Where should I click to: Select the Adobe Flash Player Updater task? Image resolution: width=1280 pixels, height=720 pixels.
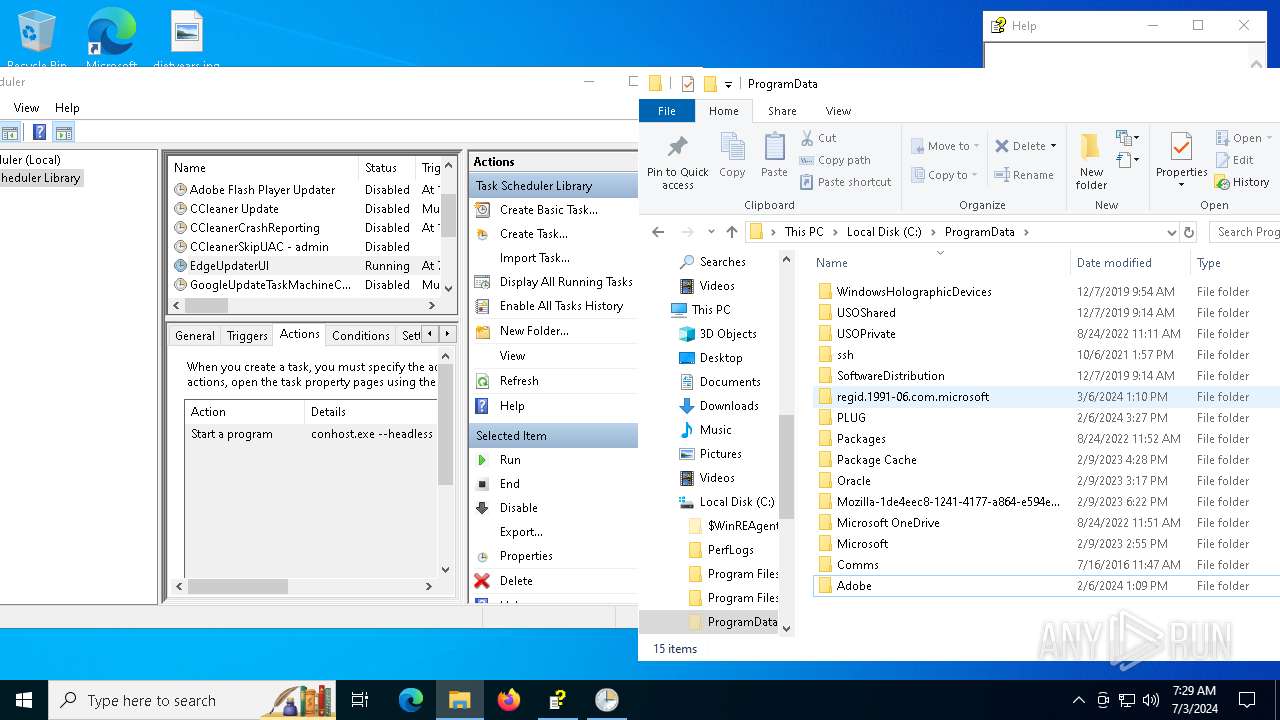(262, 190)
